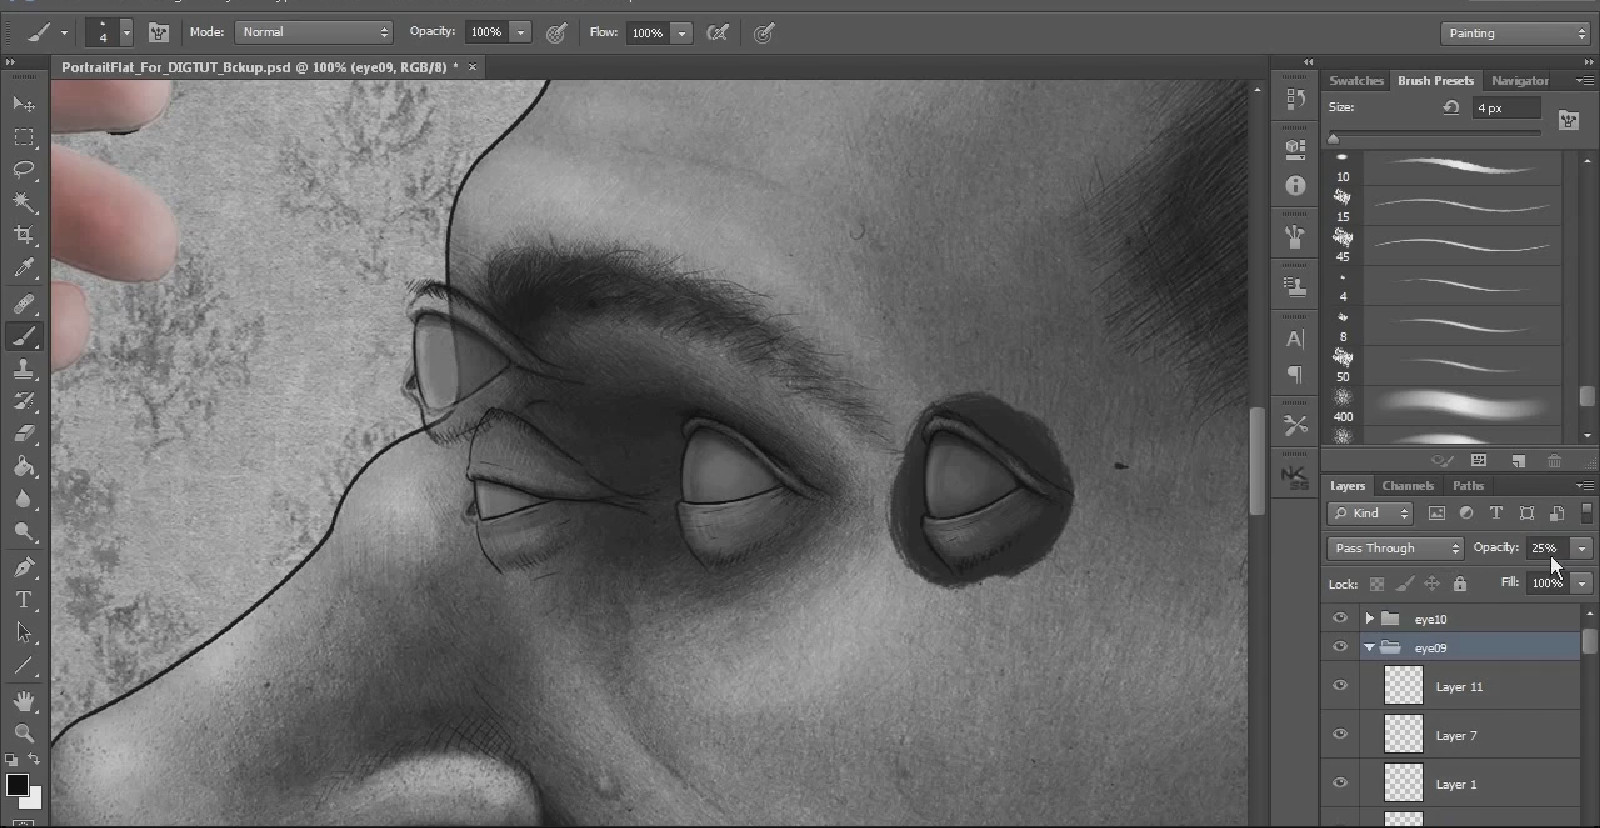Select the Type tool
This screenshot has height=828, width=1600.
tap(24, 600)
